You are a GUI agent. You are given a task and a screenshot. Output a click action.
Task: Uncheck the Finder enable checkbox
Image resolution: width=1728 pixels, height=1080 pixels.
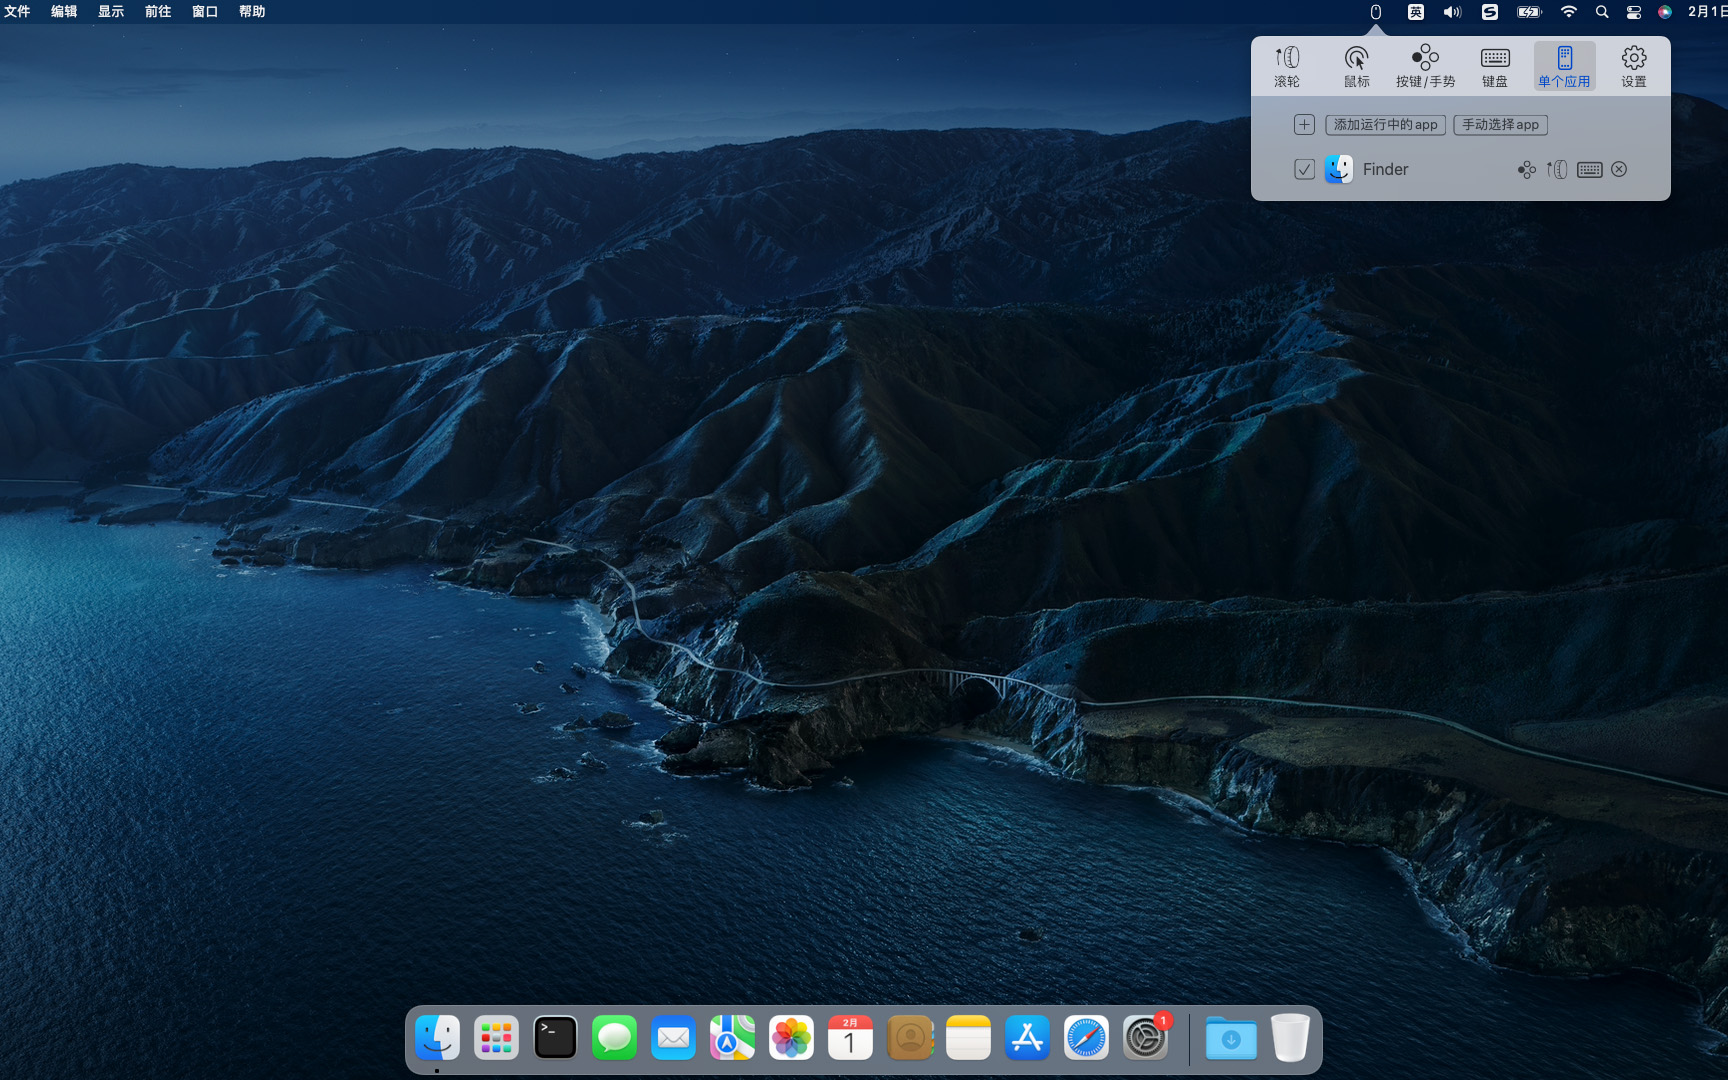1304,170
